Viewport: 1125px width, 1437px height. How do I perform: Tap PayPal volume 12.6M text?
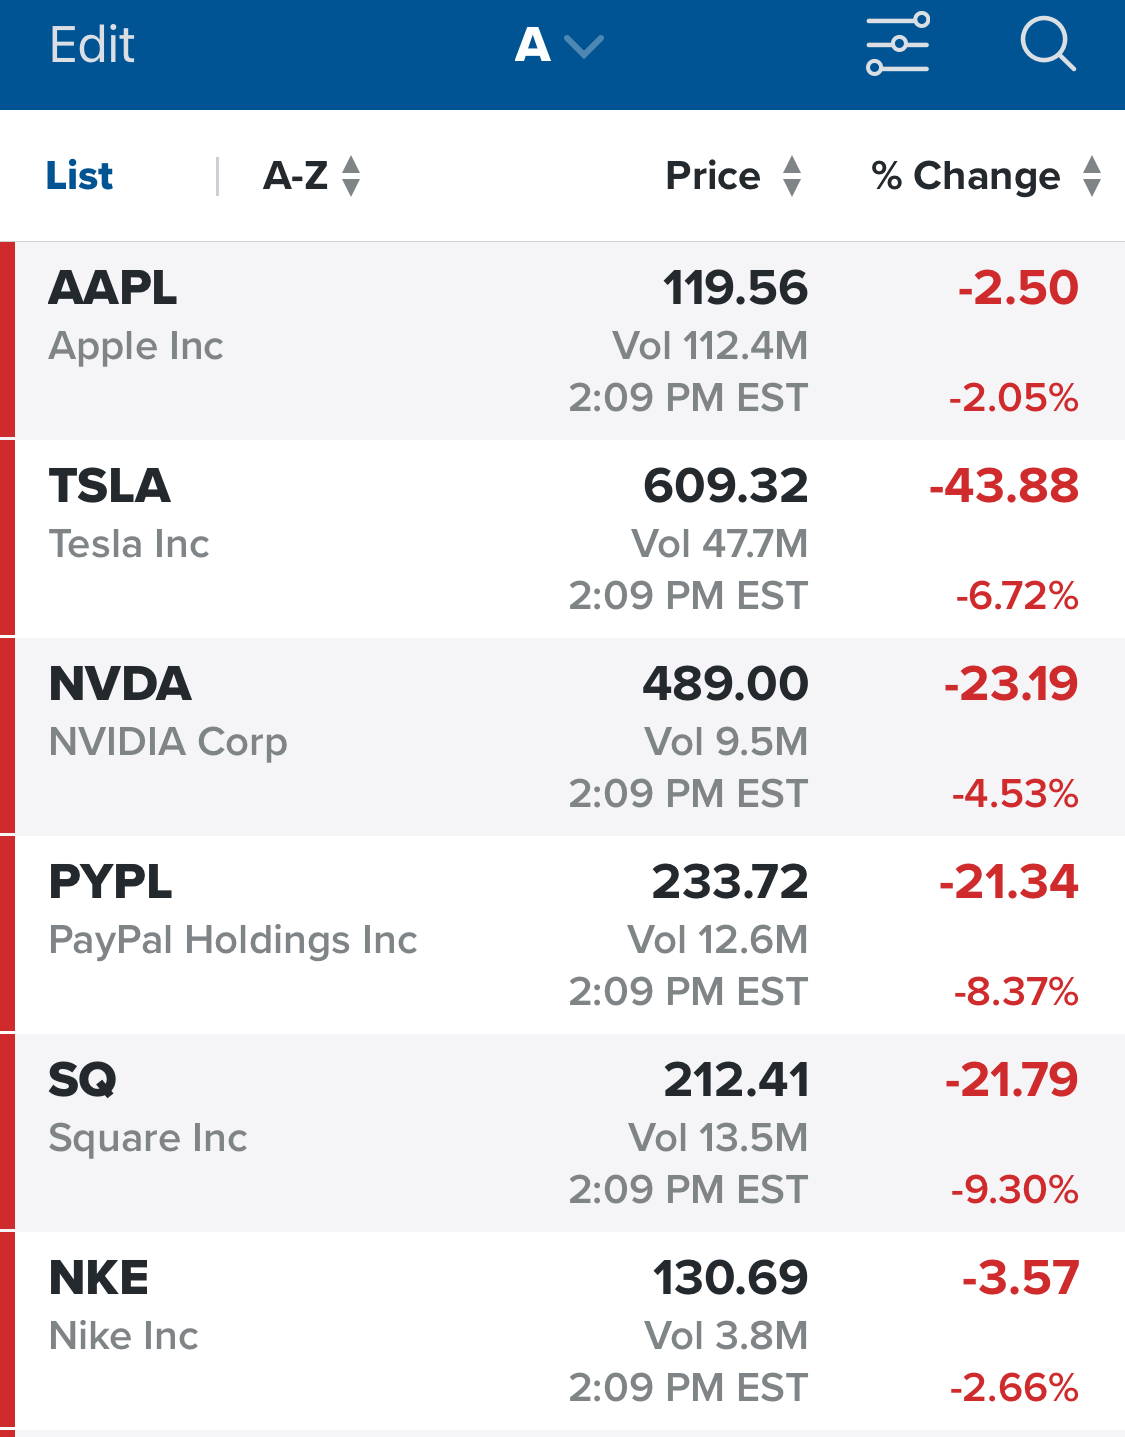pos(717,940)
